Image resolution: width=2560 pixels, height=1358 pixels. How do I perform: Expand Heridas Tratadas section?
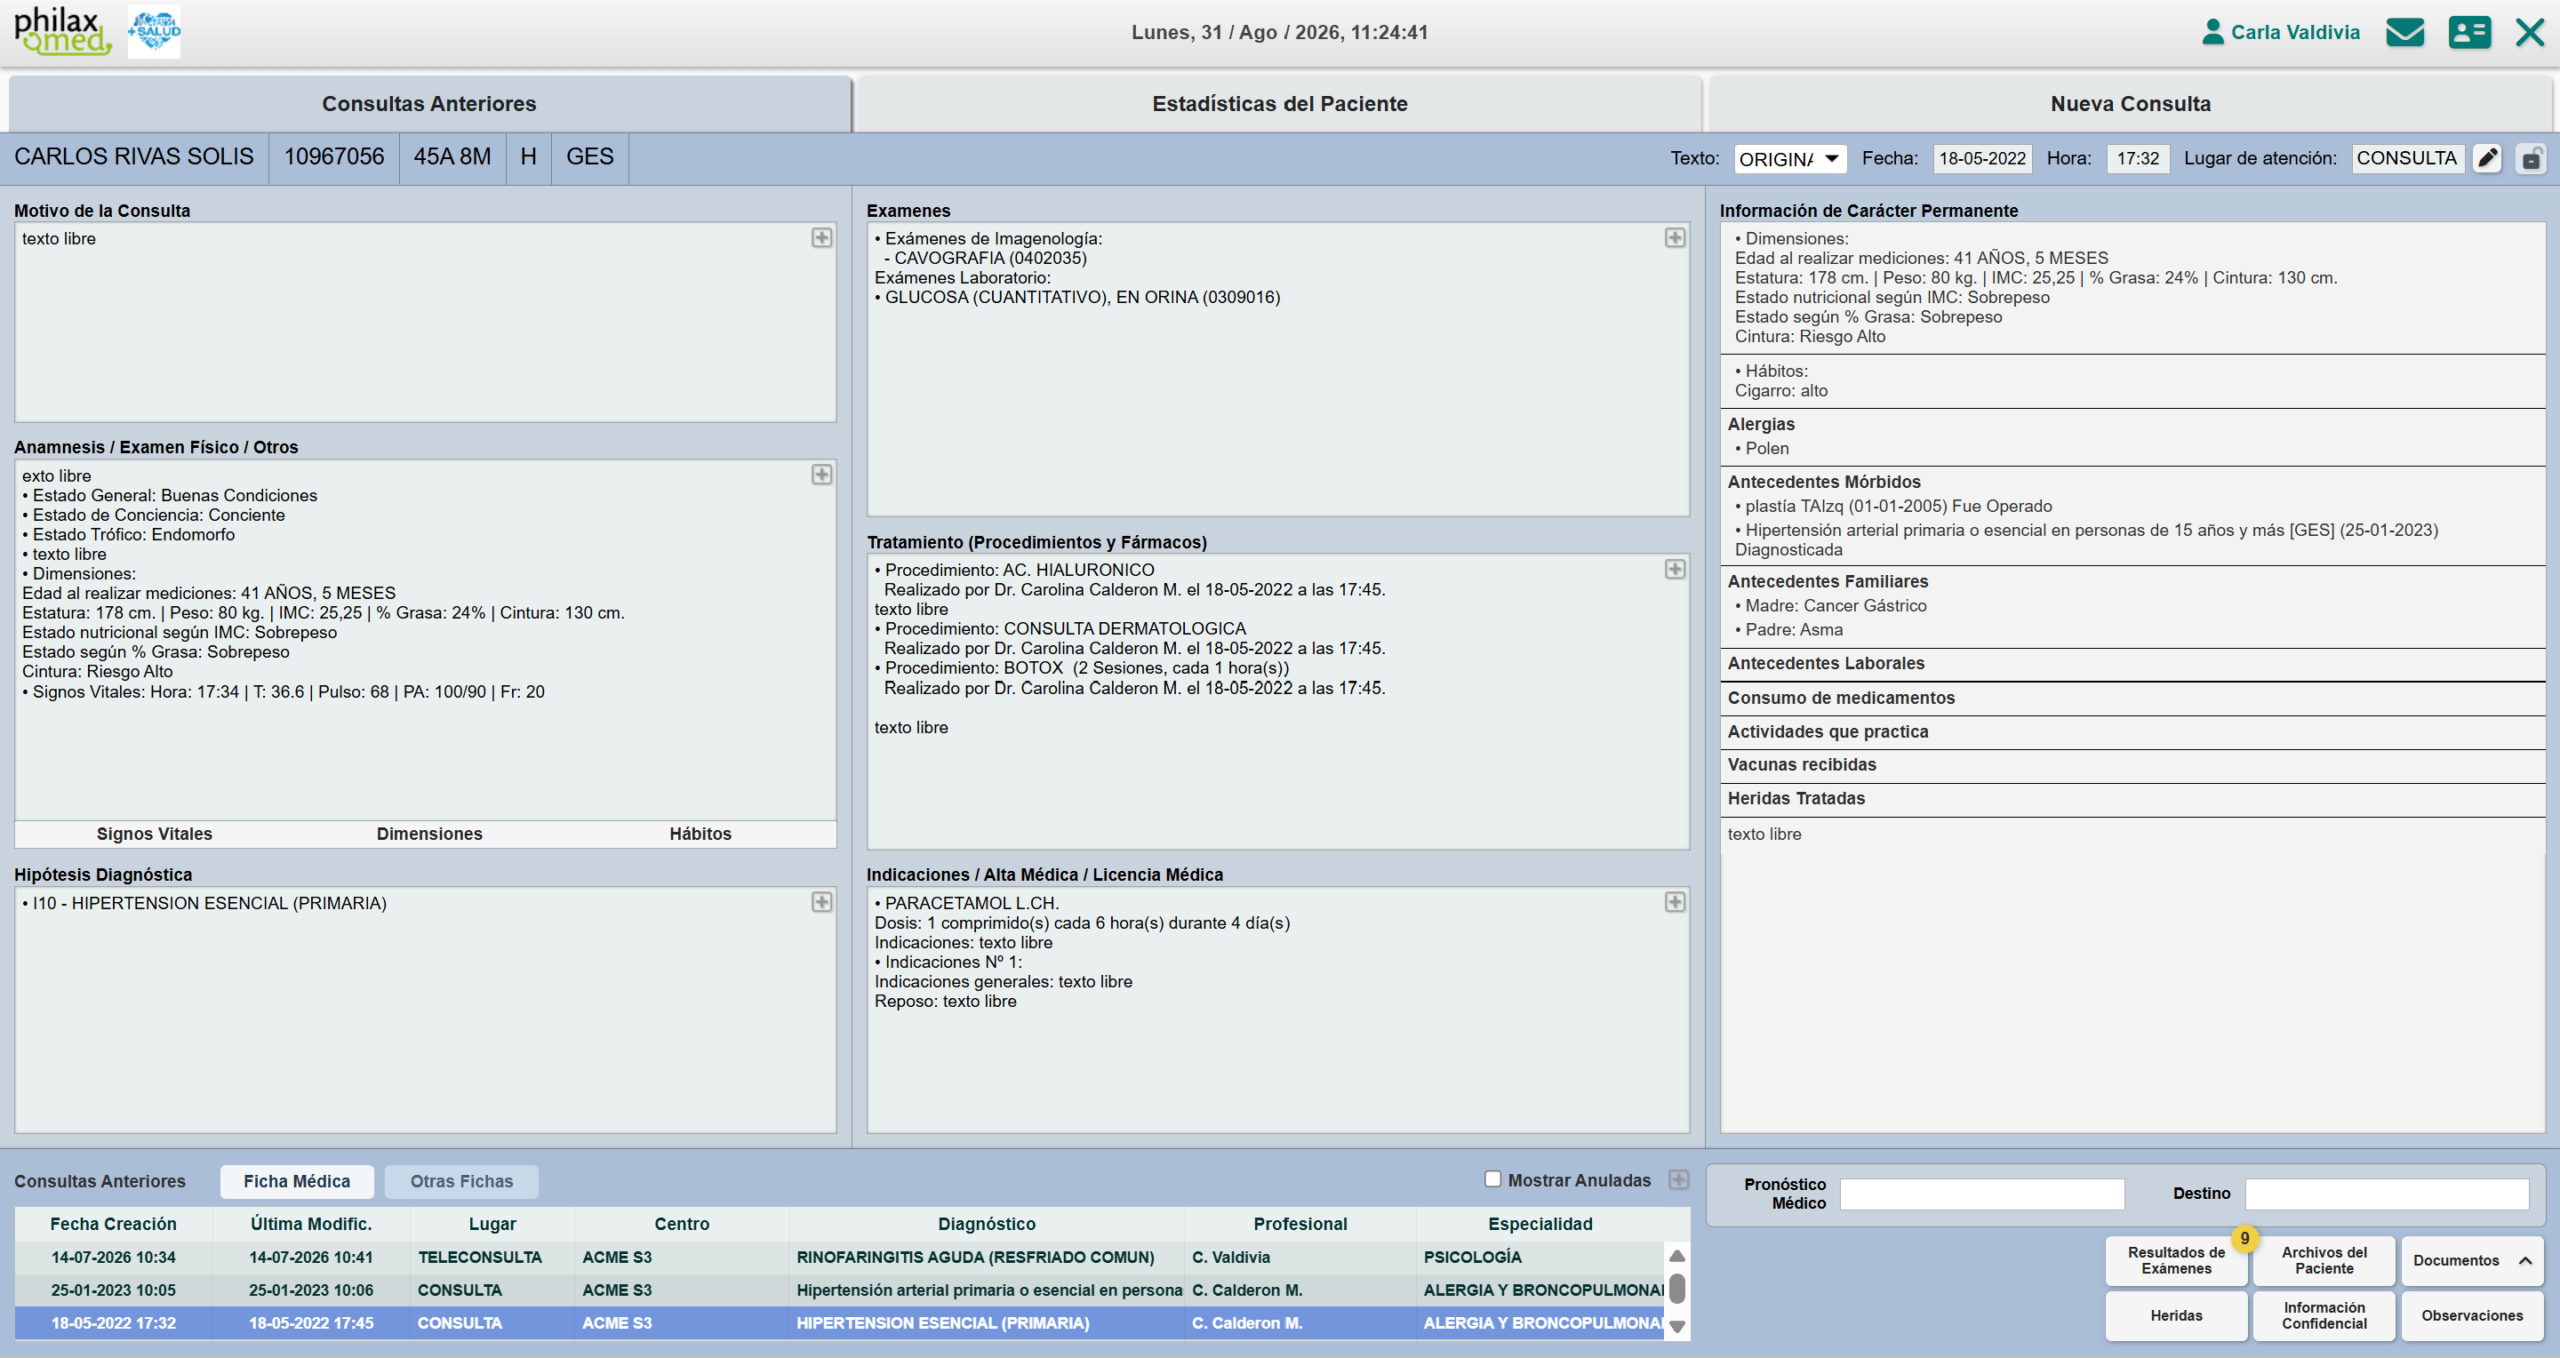pyautogui.click(x=2131, y=799)
